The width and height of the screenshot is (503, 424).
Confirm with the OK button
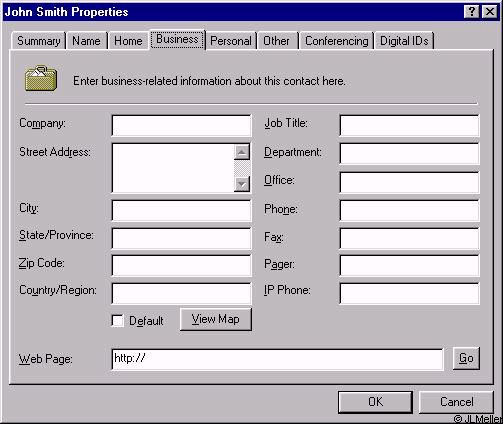375,402
